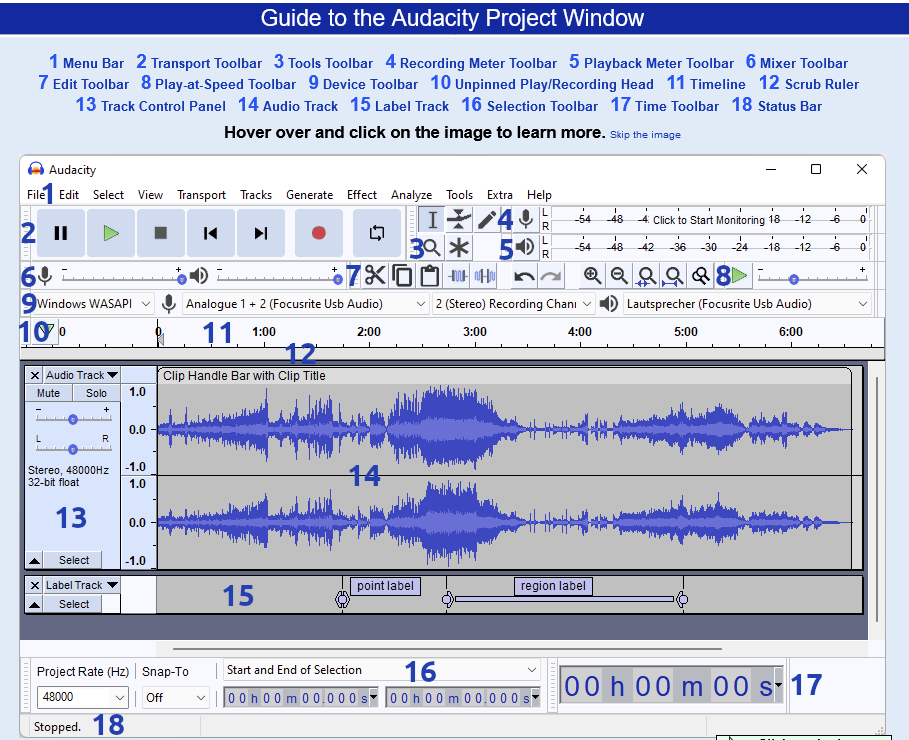Select the Selection (I-beam) tool

point(432,220)
